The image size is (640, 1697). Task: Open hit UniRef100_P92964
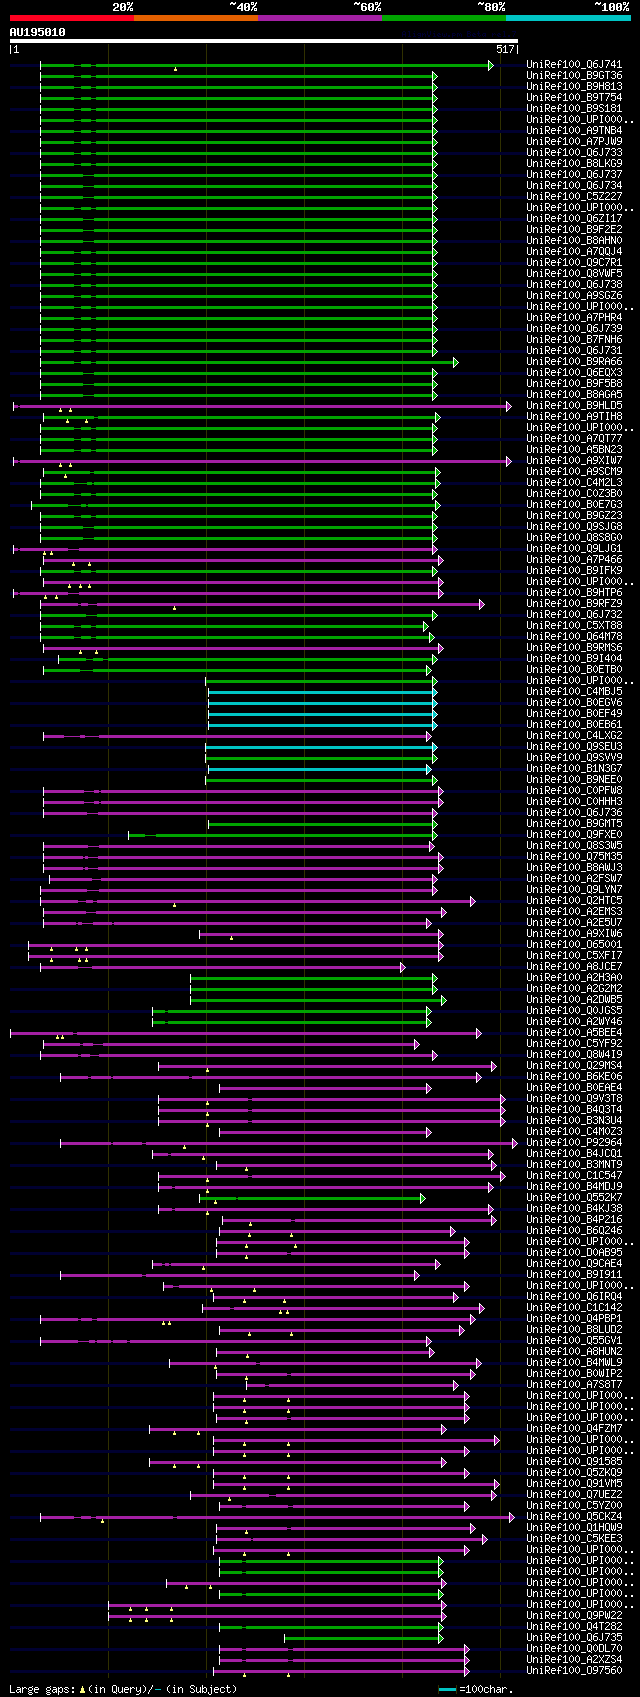click(574, 1143)
